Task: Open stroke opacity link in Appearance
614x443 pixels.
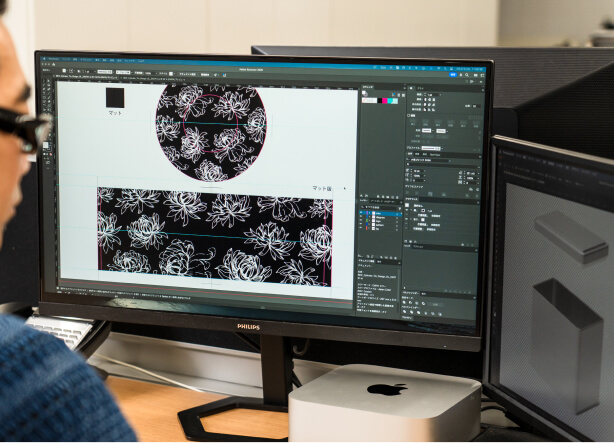Action: pyautogui.click(x=423, y=215)
